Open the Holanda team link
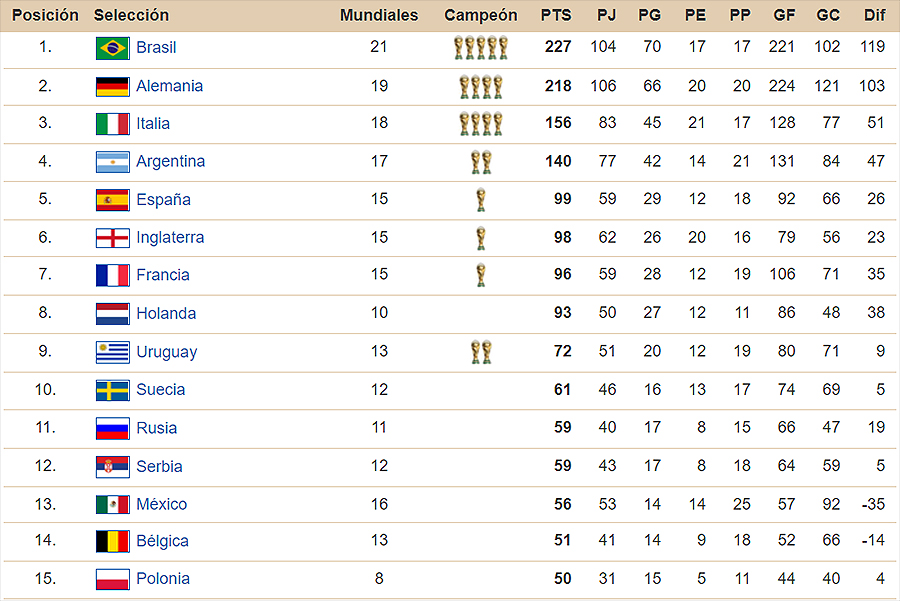The image size is (900, 601). coord(166,313)
